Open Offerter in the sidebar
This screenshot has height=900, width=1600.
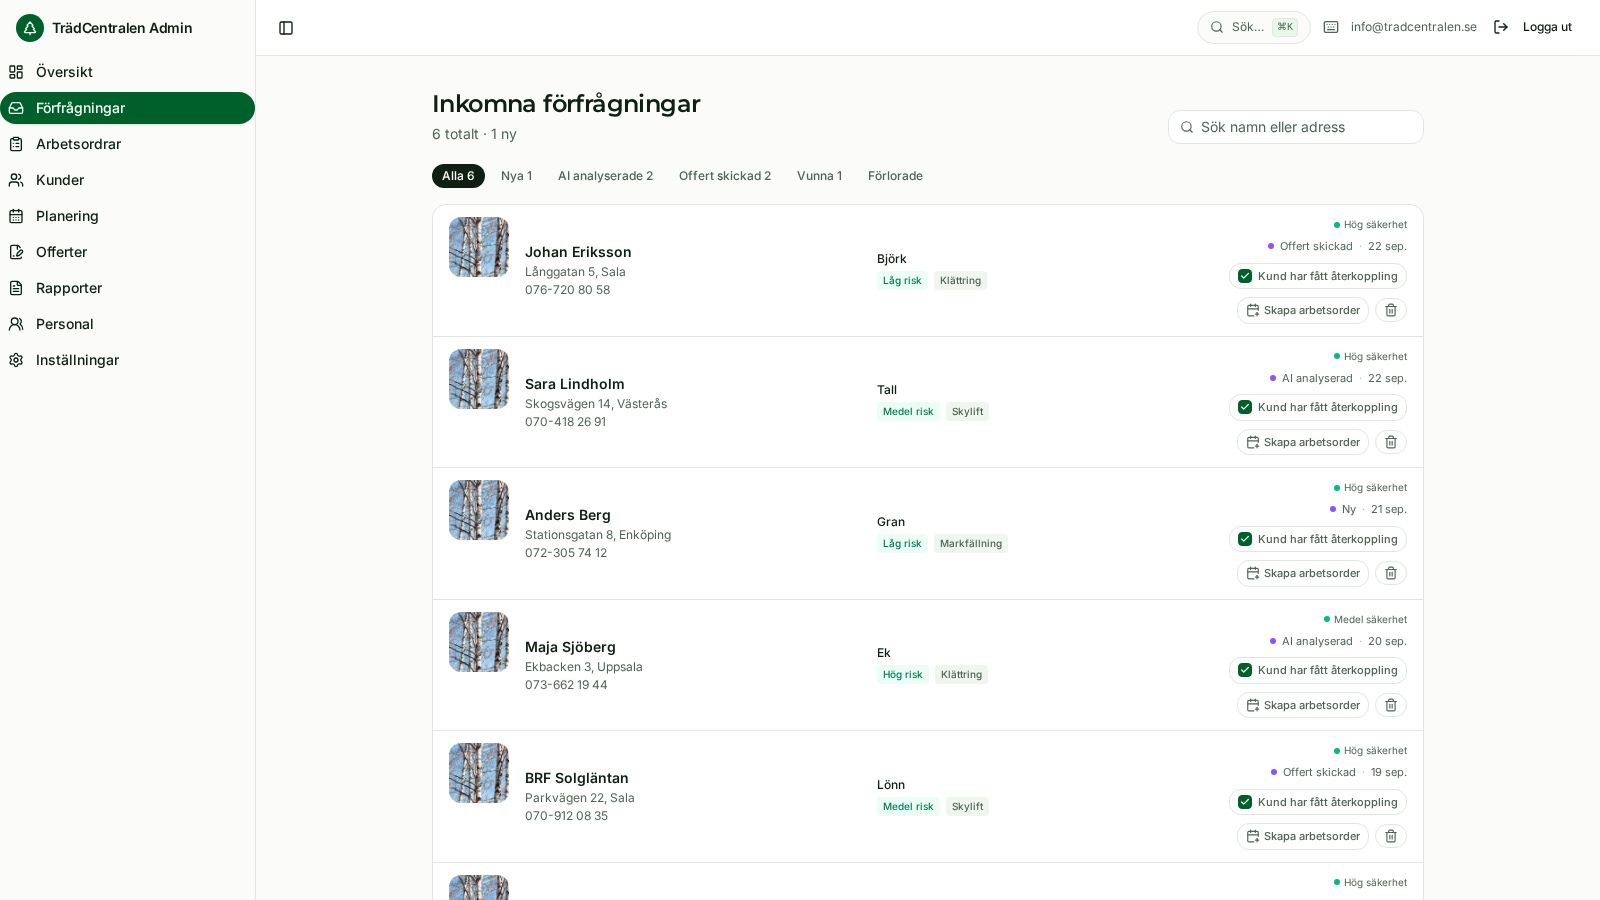127,252
